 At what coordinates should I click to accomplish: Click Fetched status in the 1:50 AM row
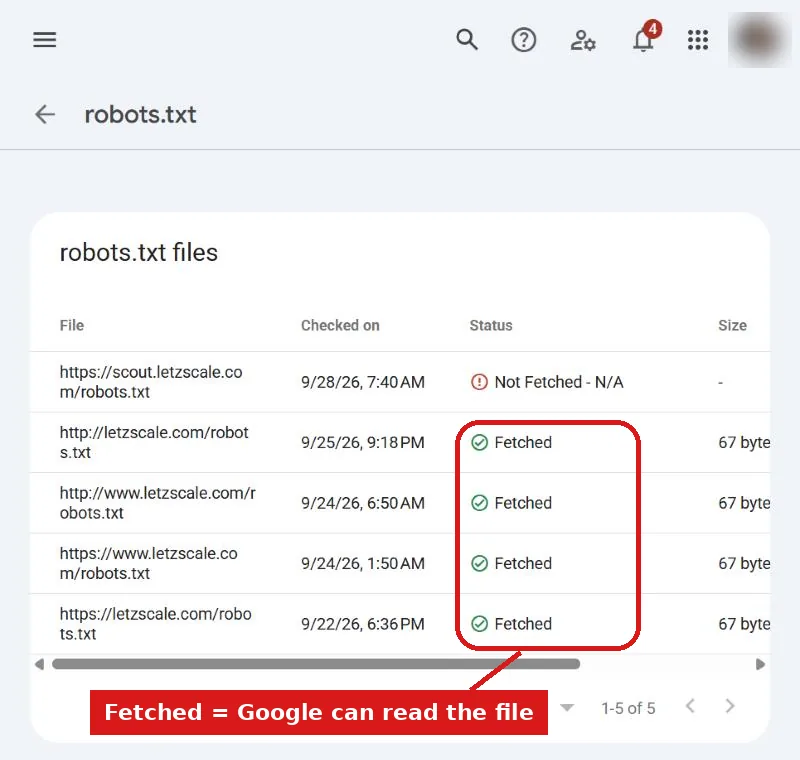pyautogui.click(x=523, y=563)
